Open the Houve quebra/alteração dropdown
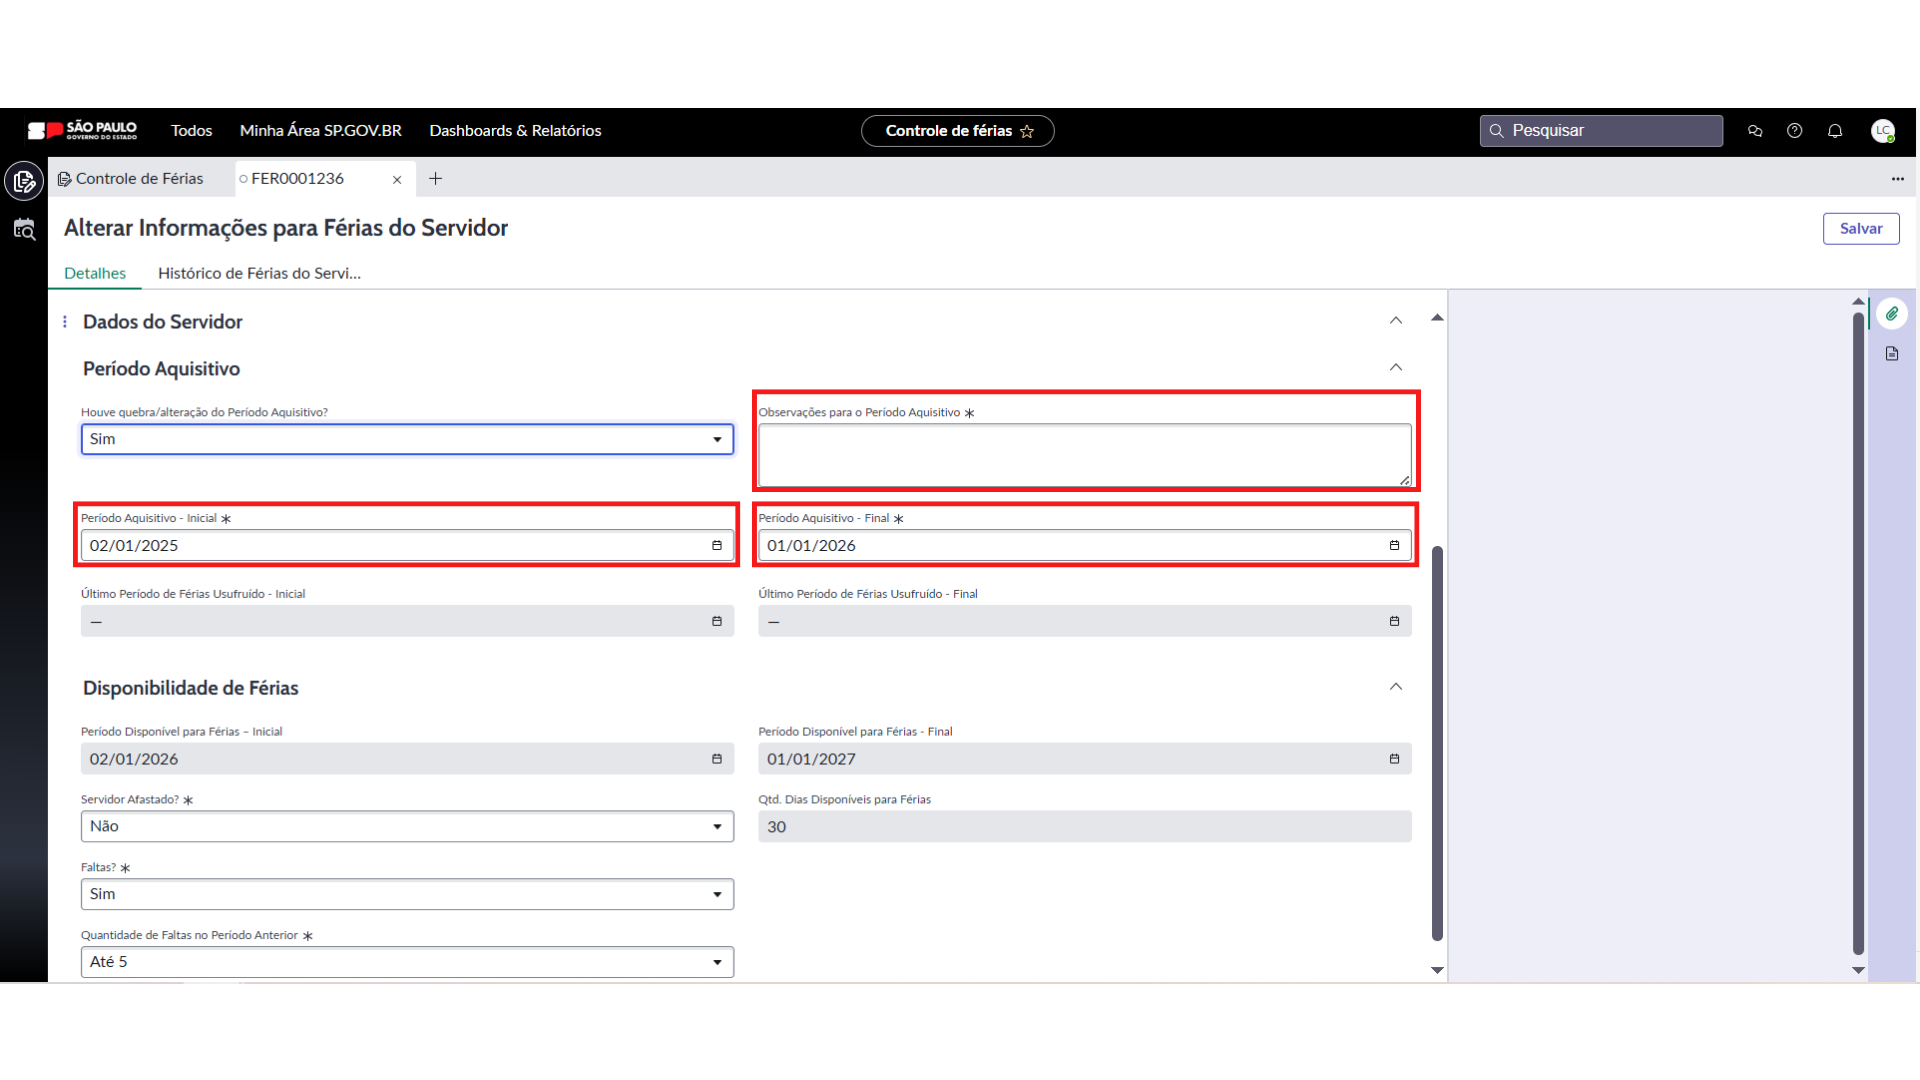This screenshot has height=1080, width=1920. coord(407,440)
